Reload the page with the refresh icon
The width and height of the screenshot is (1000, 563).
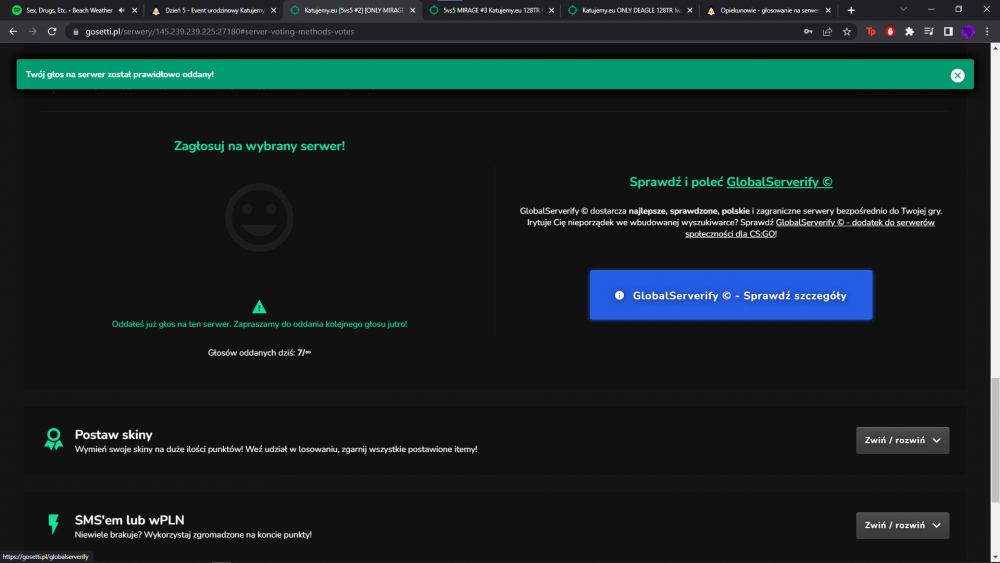52,31
